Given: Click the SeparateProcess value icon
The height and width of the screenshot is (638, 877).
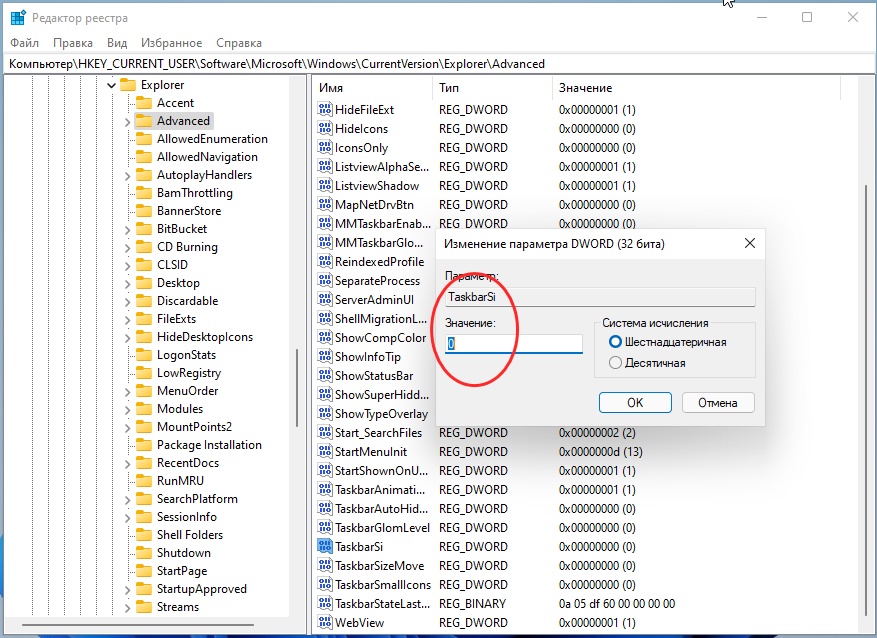Looking at the screenshot, I should (324, 280).
